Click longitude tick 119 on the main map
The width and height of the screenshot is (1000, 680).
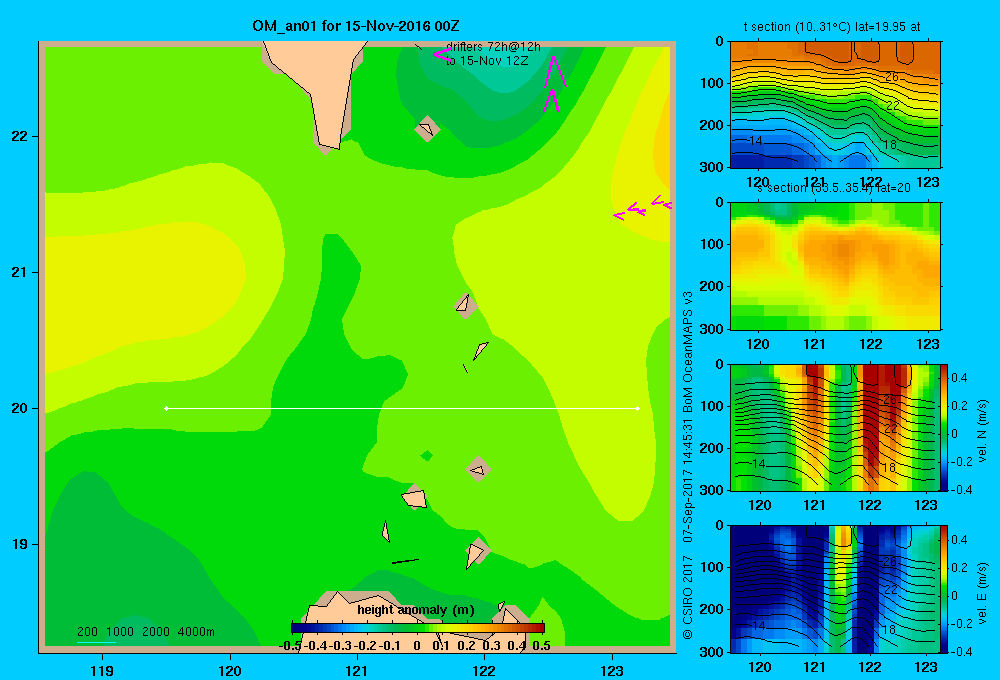pyautogui.click(x=102, y=670)
